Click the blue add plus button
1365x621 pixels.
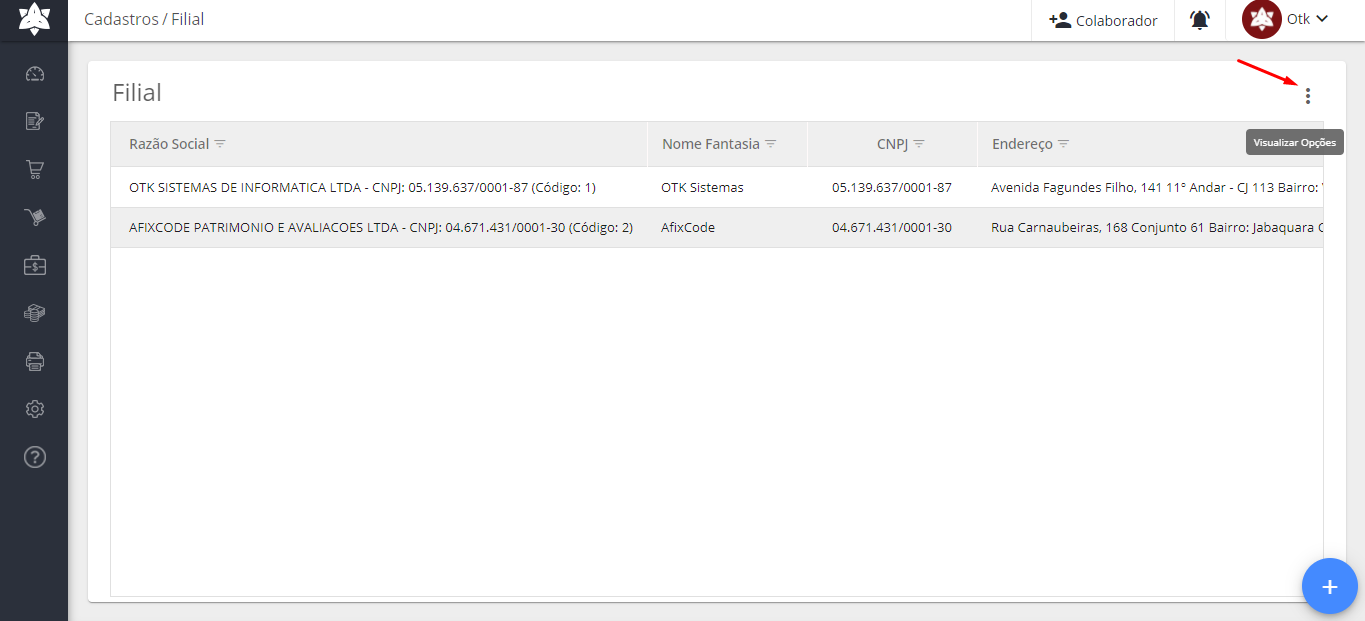click(x=1329, y=586)
